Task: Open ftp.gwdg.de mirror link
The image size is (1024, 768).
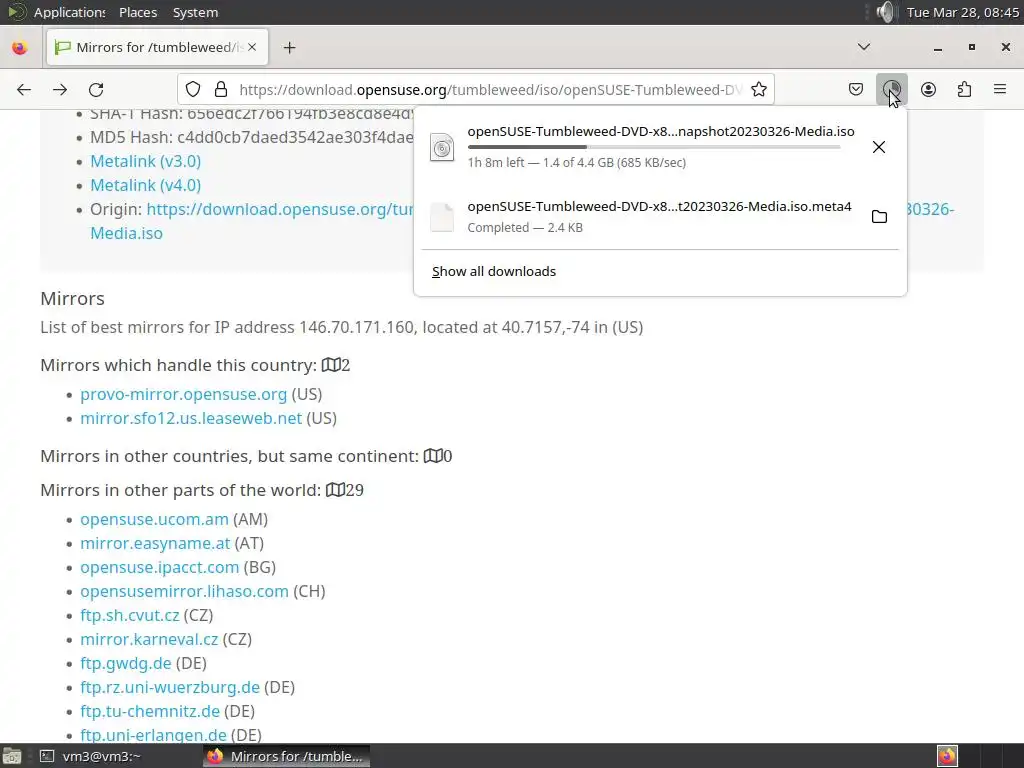Action: click(x=125, y=664)
